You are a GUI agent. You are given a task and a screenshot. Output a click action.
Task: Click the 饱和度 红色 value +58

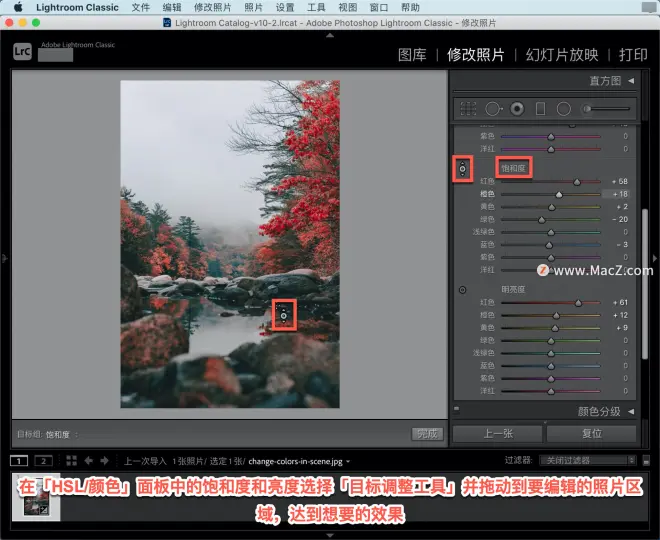coord(620,181)
